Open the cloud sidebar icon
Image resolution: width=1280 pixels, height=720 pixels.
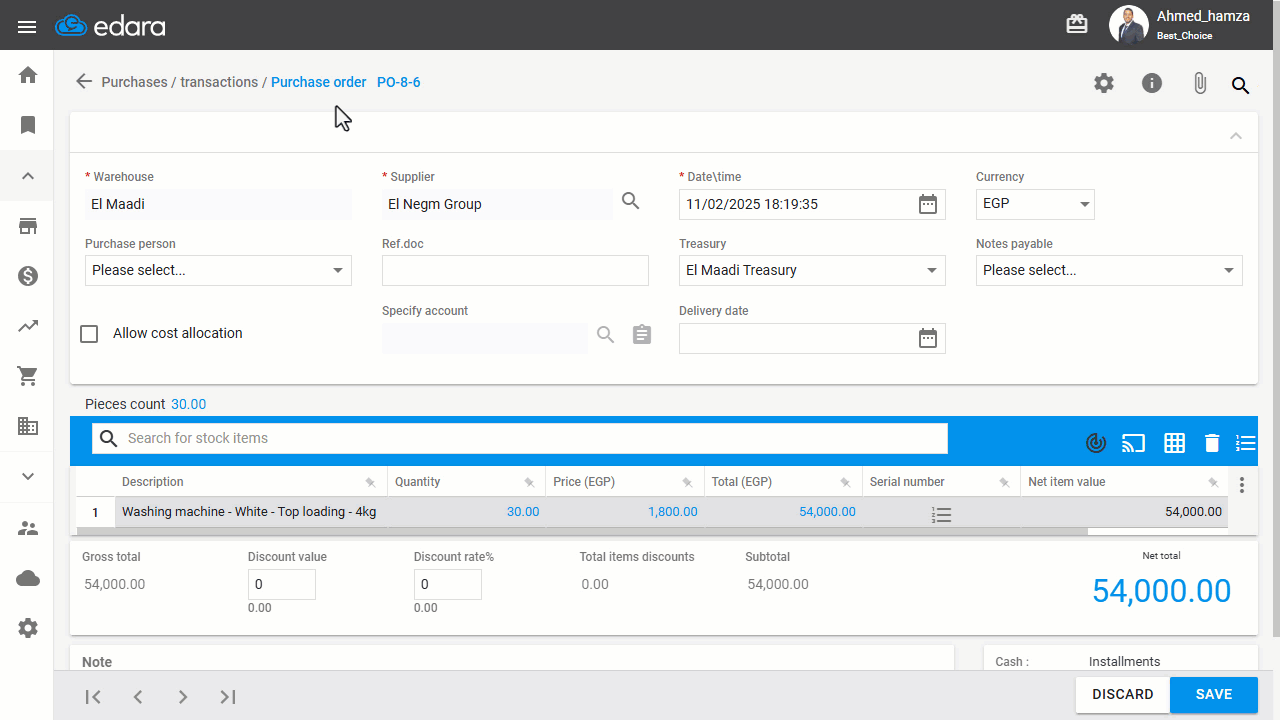click(x=28, y=578)
